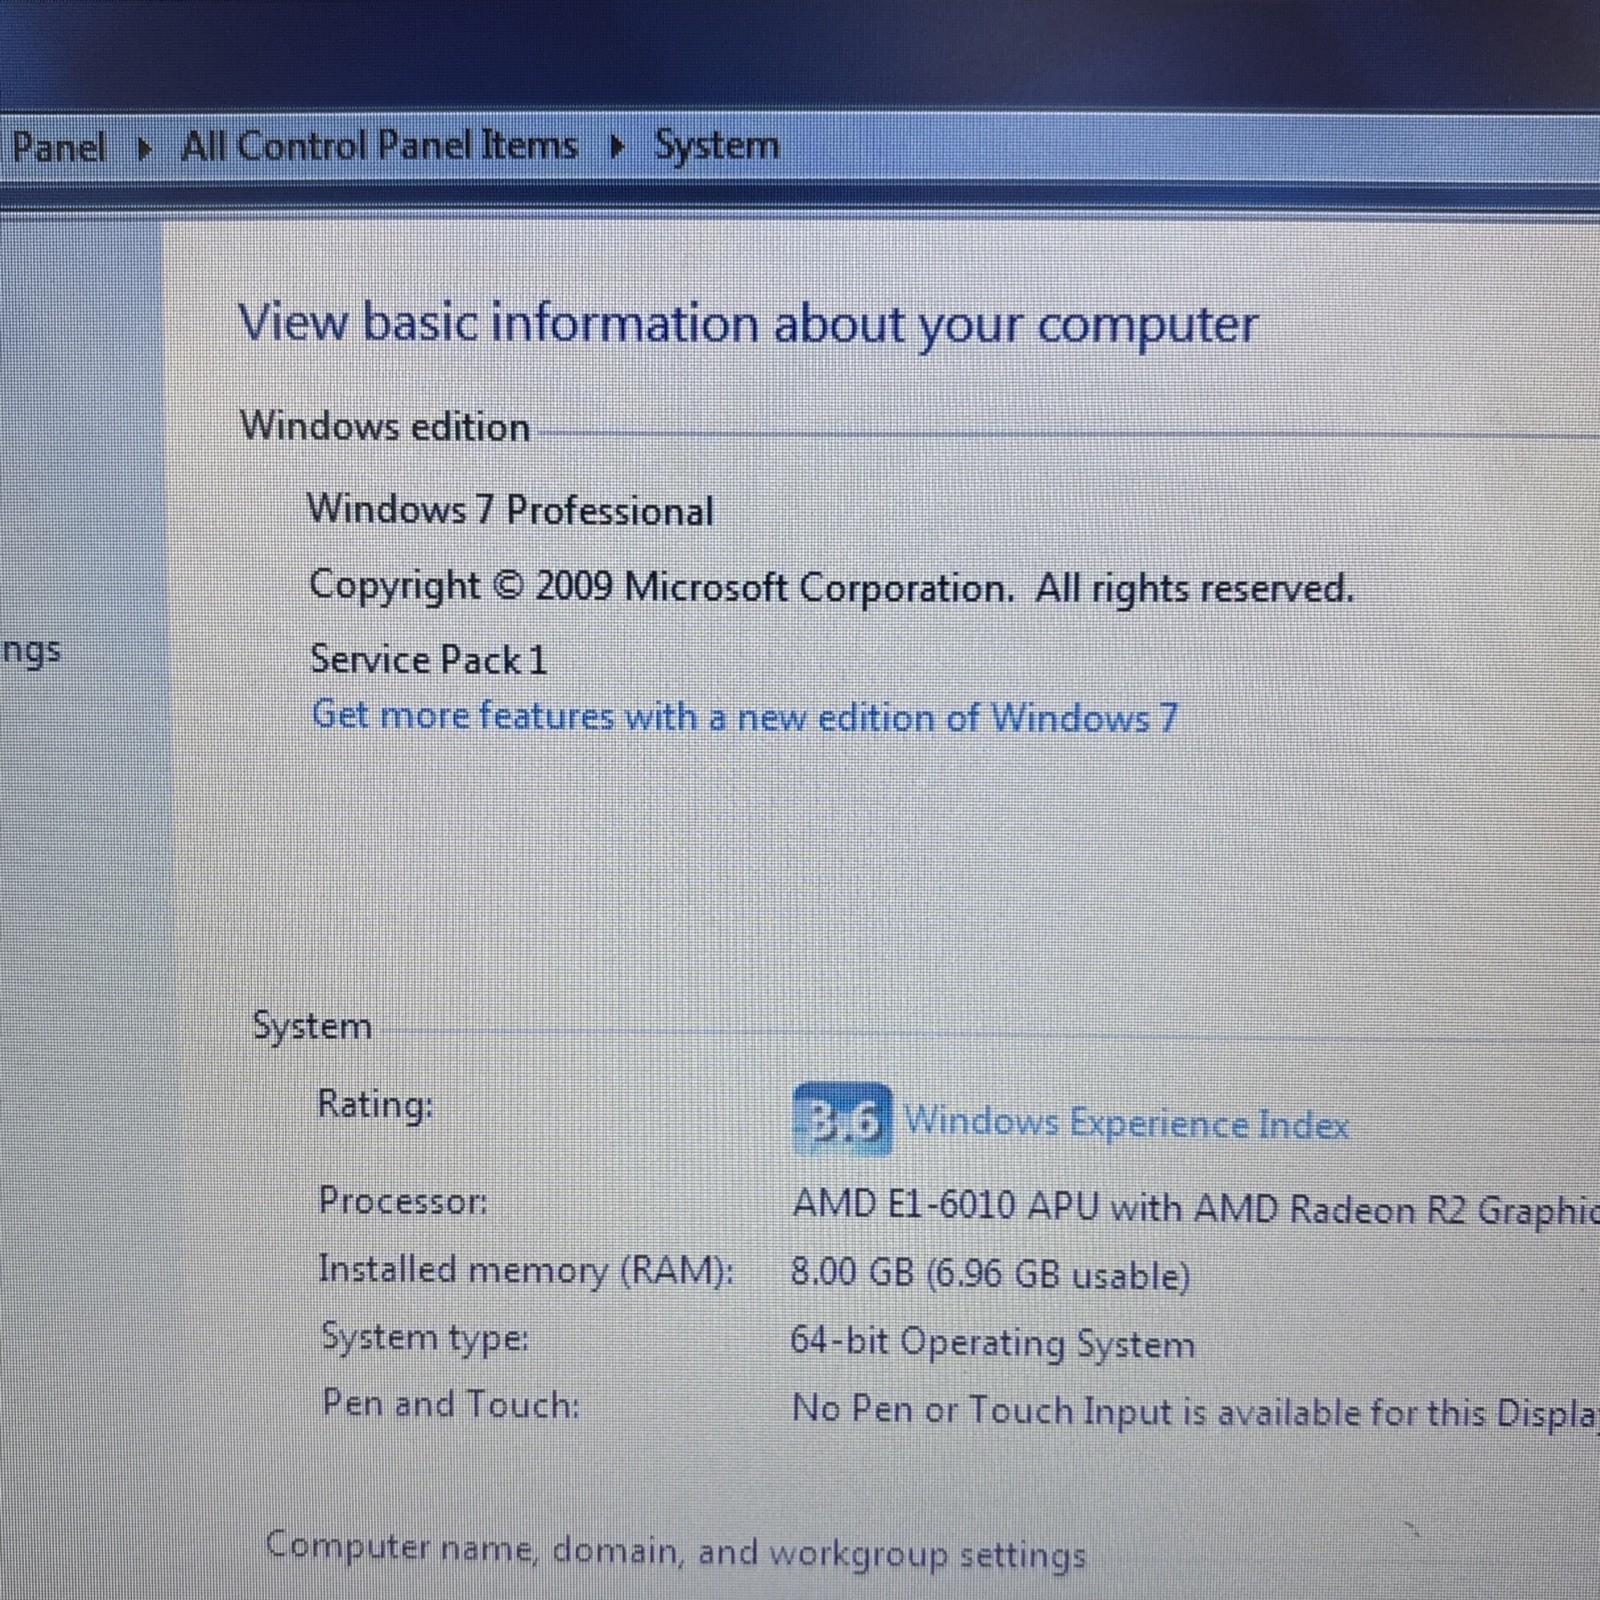Click the 'Processor:' label
Screen dimensions: 1600x1600
[x=403, y=1200]
